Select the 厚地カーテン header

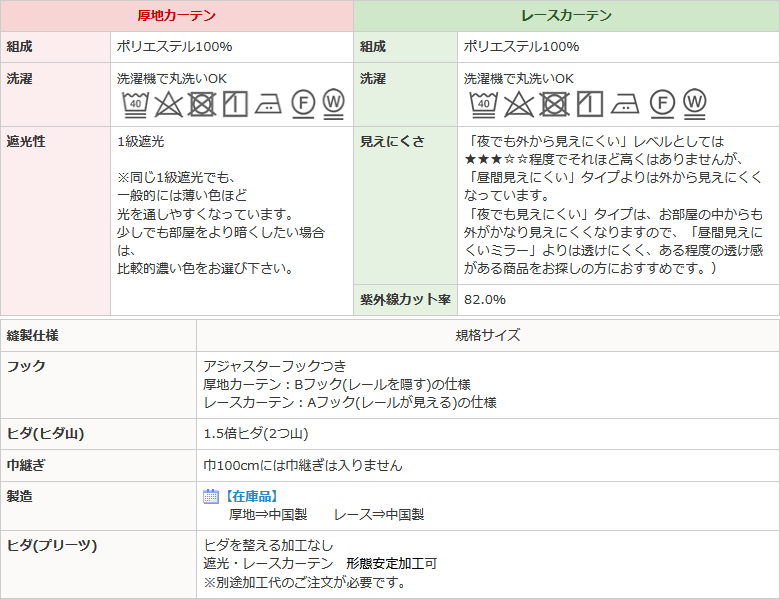176,16
